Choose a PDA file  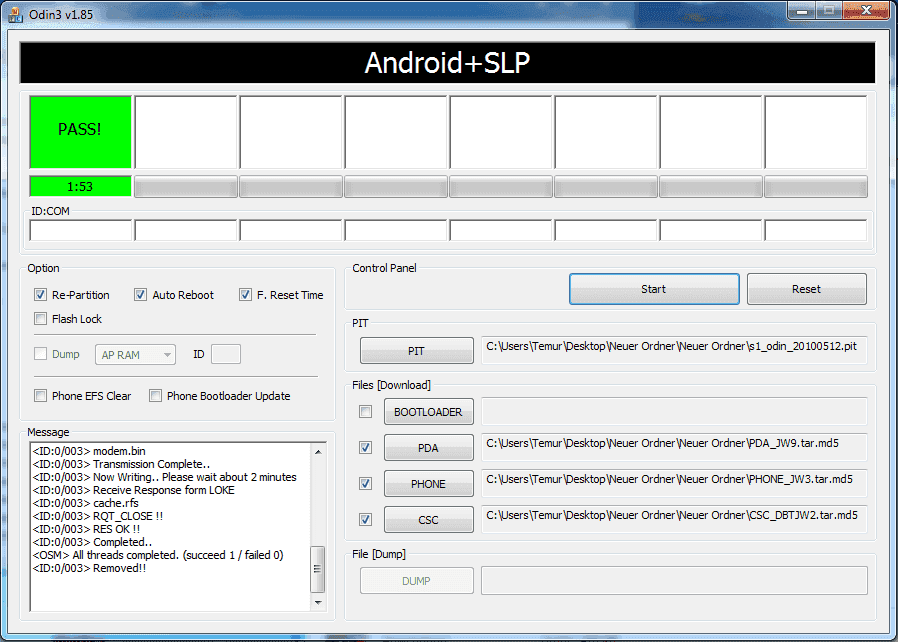[x=428, y=448]
